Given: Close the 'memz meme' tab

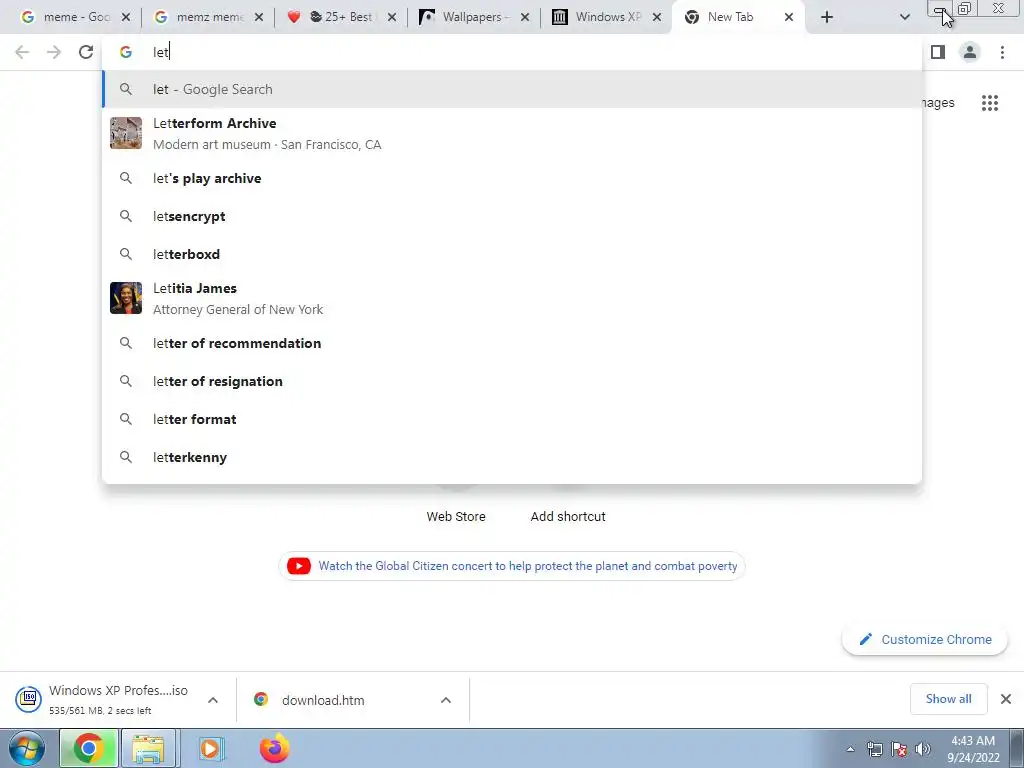Looking at the screenshot, I should 259,18.
